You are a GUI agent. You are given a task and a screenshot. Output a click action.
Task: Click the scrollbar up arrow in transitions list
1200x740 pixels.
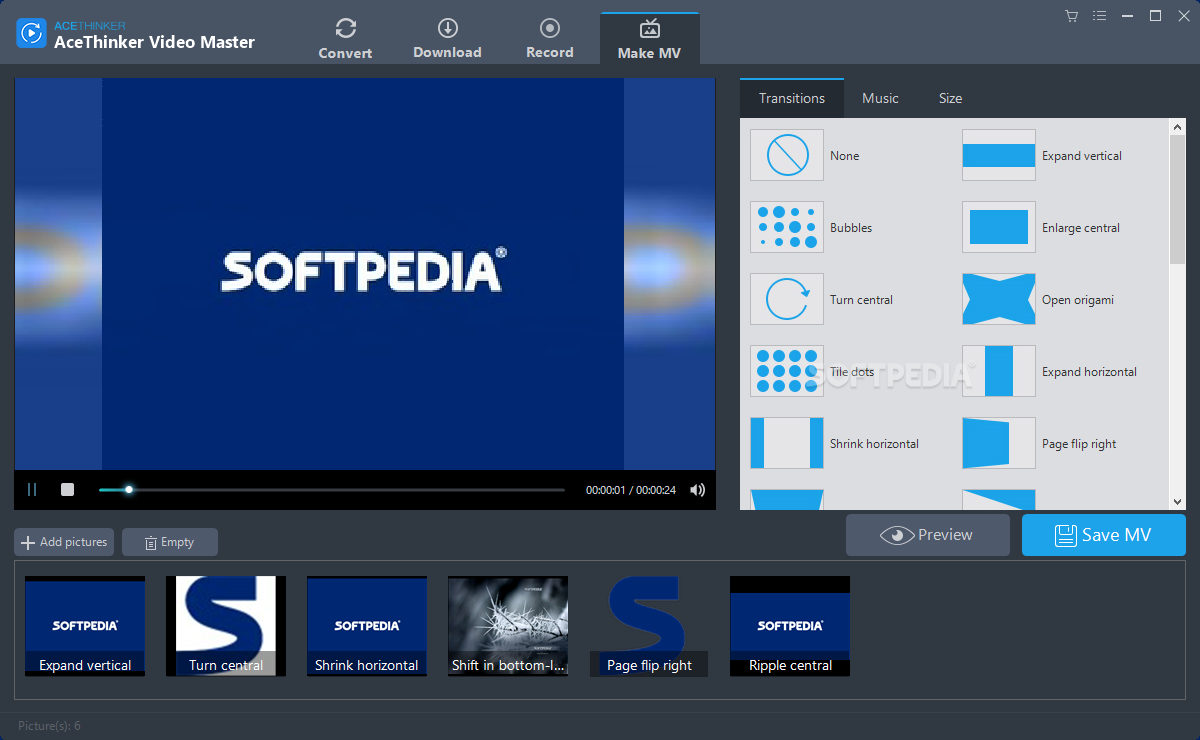point(1177,126)
